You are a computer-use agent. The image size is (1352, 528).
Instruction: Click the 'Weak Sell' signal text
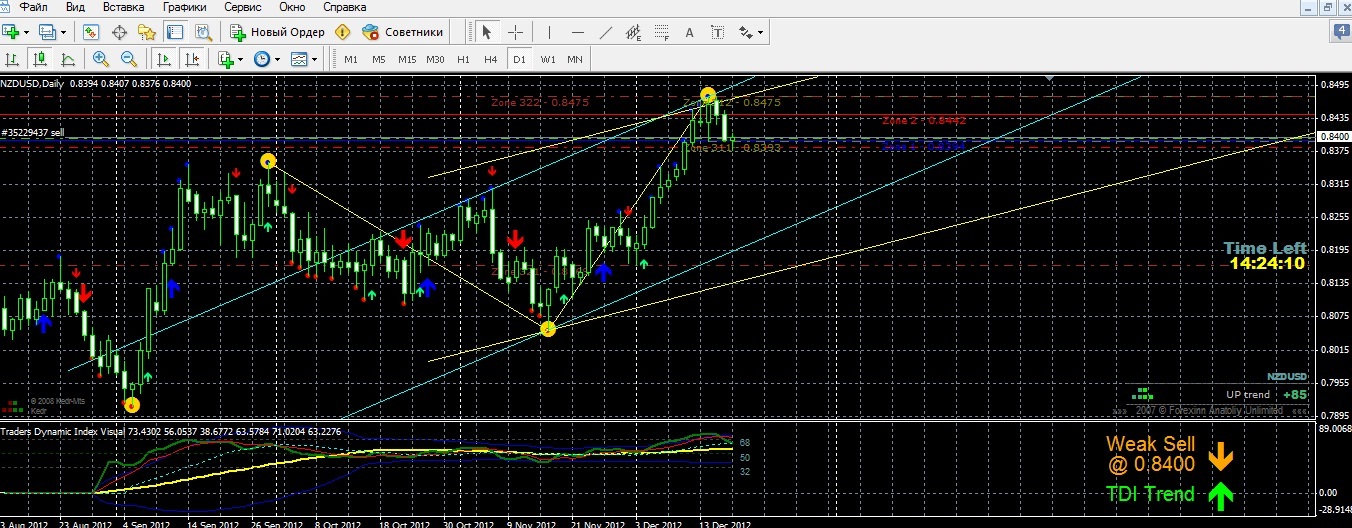(x=1149, y=444)
